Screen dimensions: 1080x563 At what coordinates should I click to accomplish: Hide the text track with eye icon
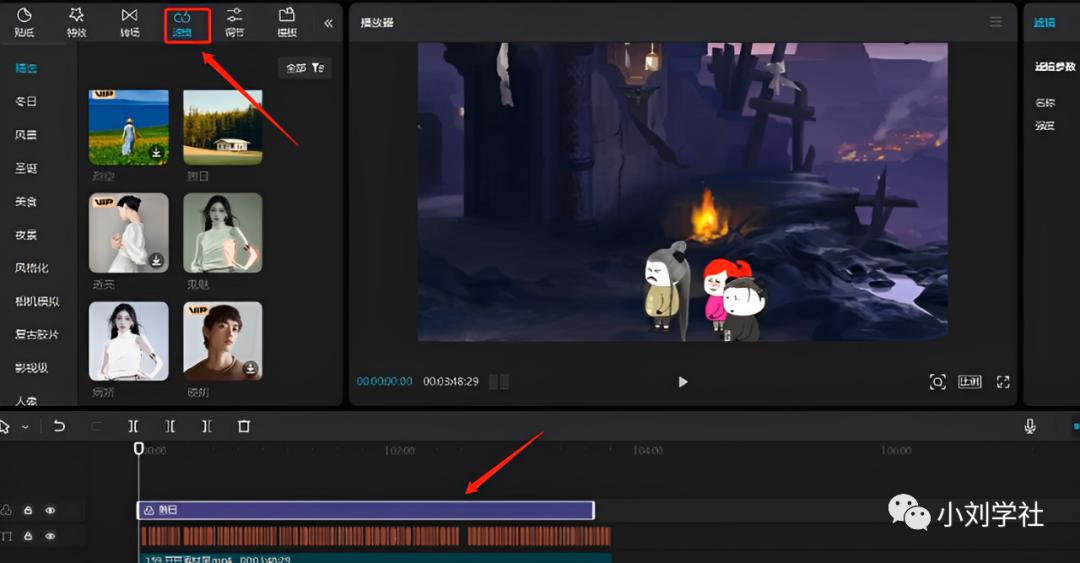tap(50, 536)
